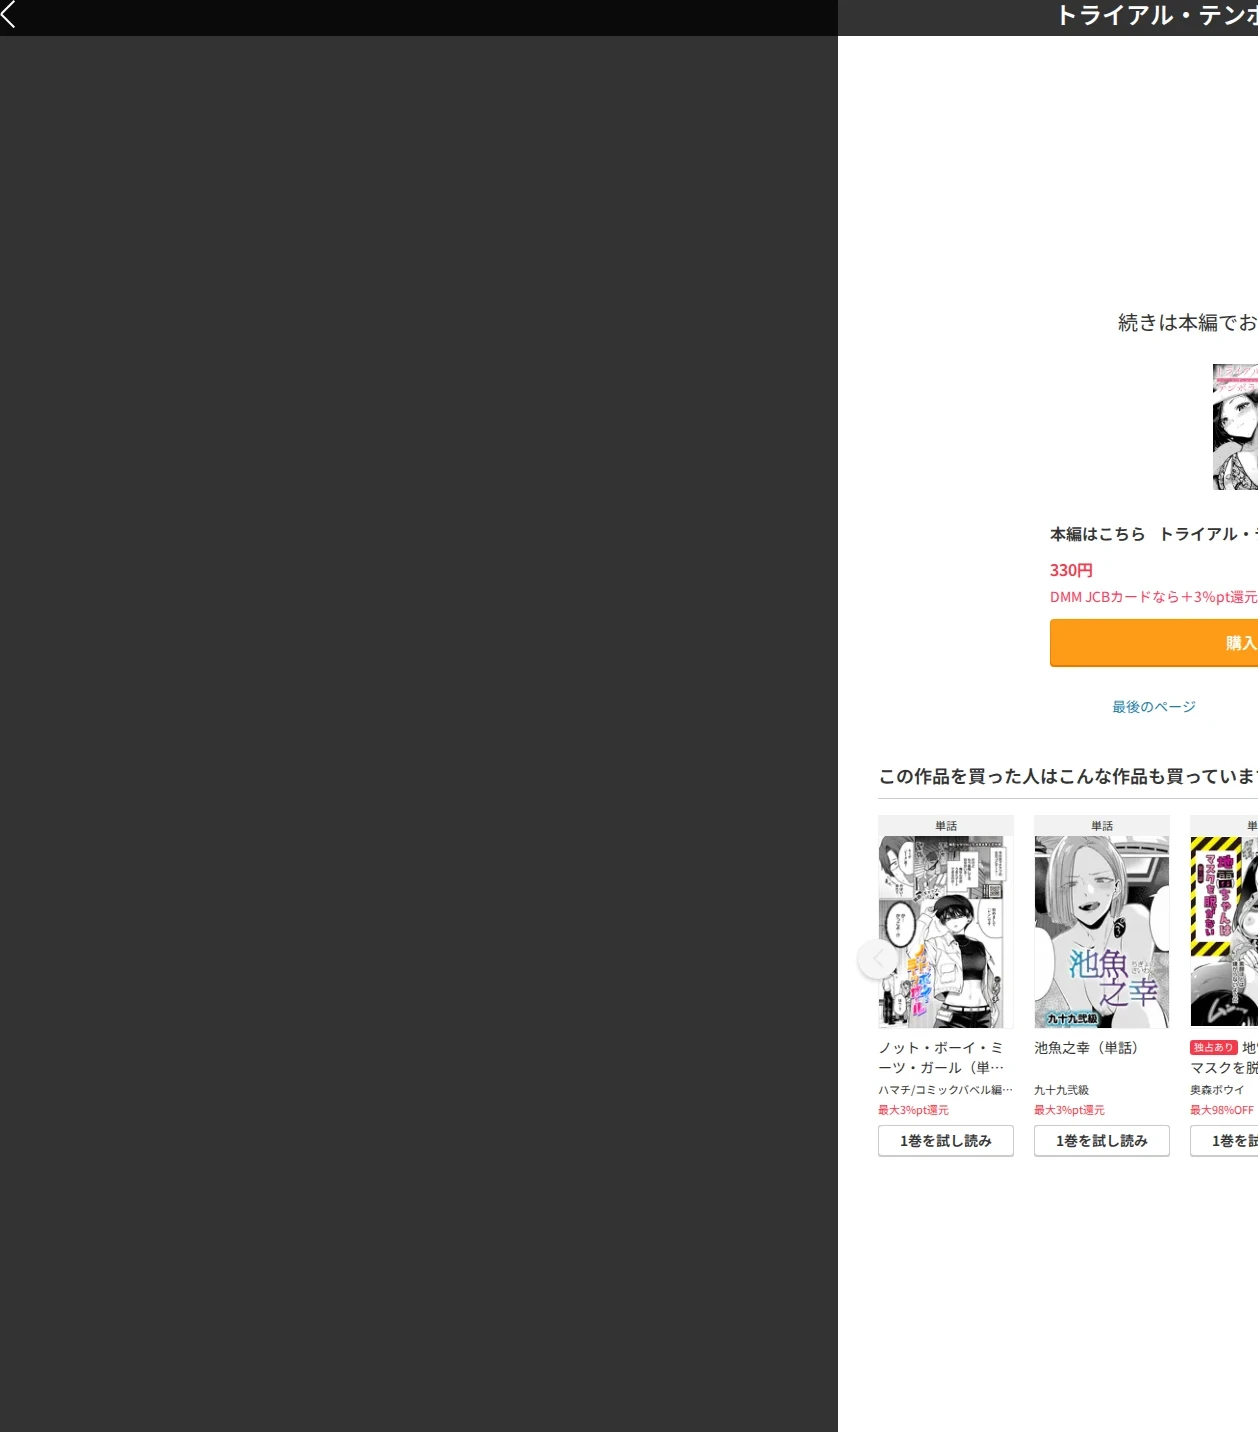Click the previous arrow on the recommendations carousel

(877, 959)
